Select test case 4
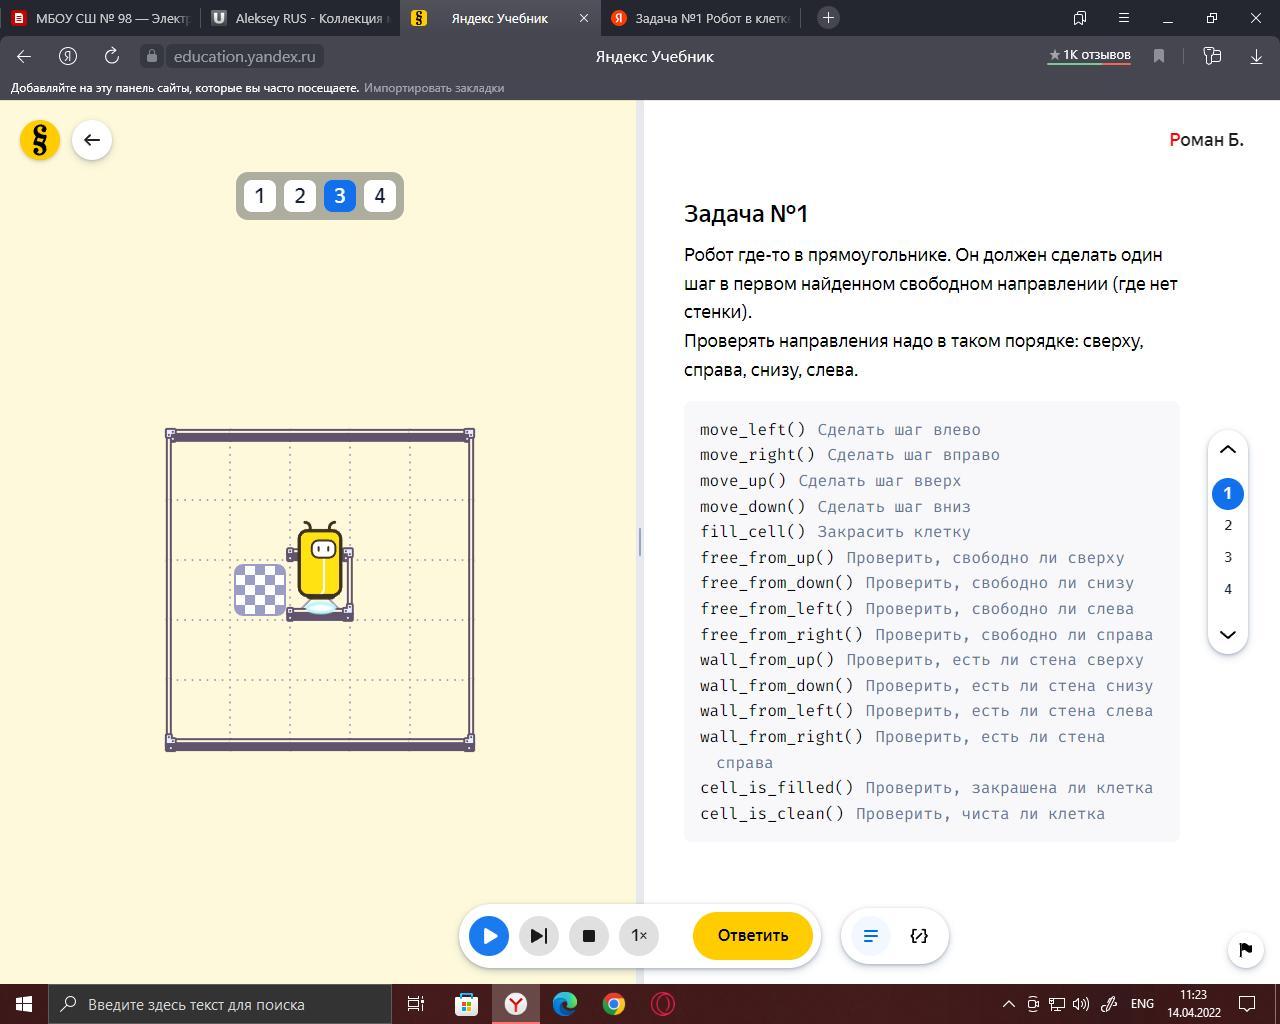 click(379, 196)
